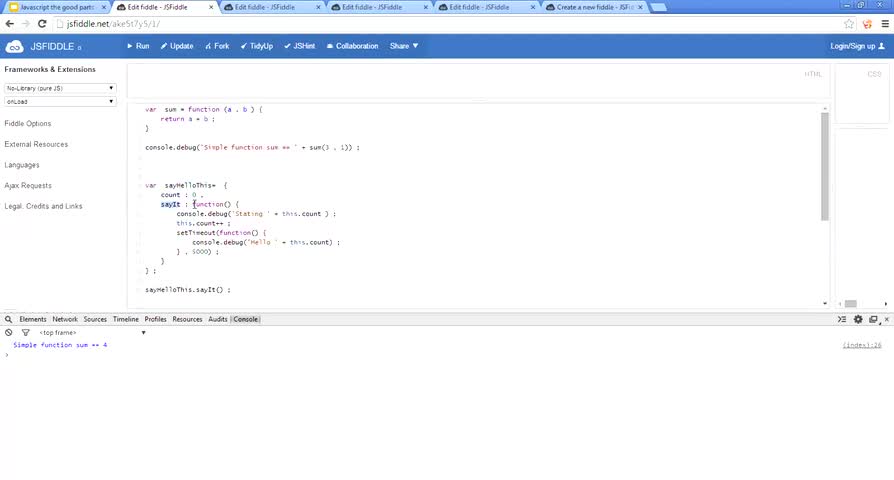Select the DevTools Console tab
Viewport: 894px width, 480px height.
point(246,319)
